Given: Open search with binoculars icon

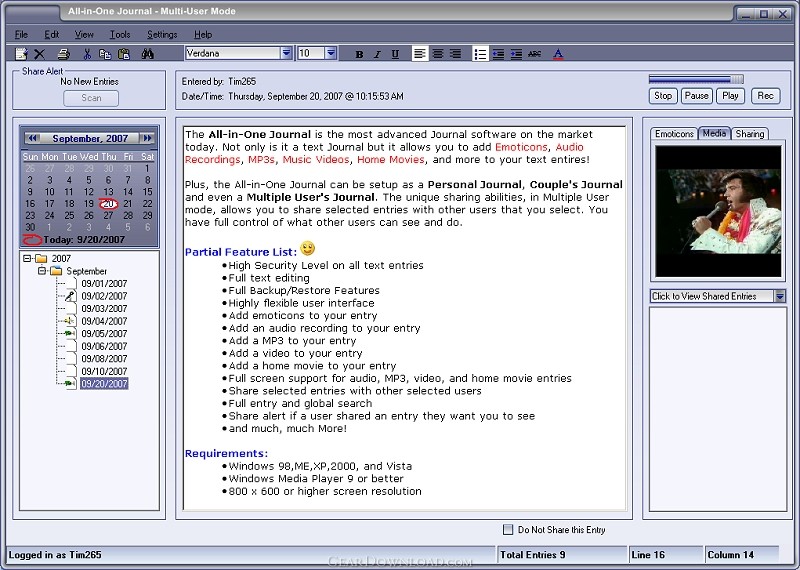Looking at the screenshot, I should (x=147, y=54).
